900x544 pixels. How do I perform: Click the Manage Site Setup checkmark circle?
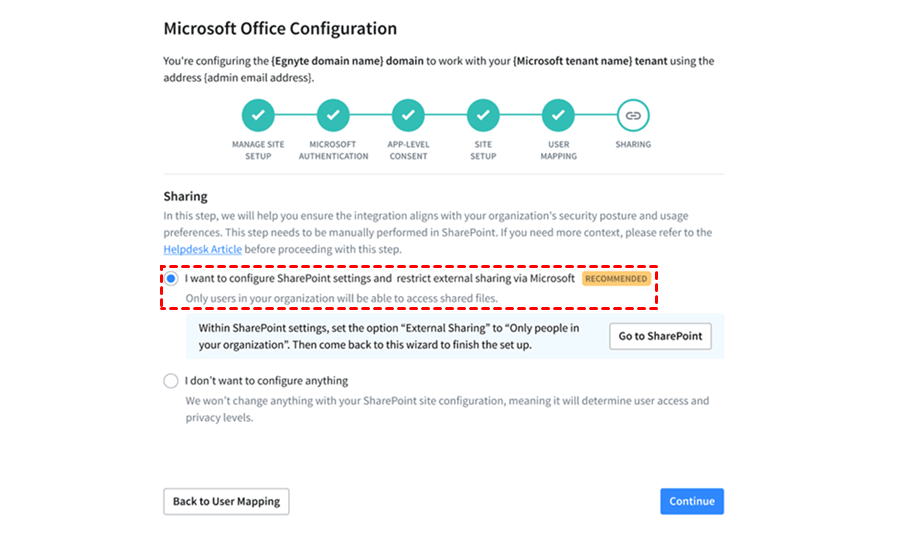pos(258,116)
